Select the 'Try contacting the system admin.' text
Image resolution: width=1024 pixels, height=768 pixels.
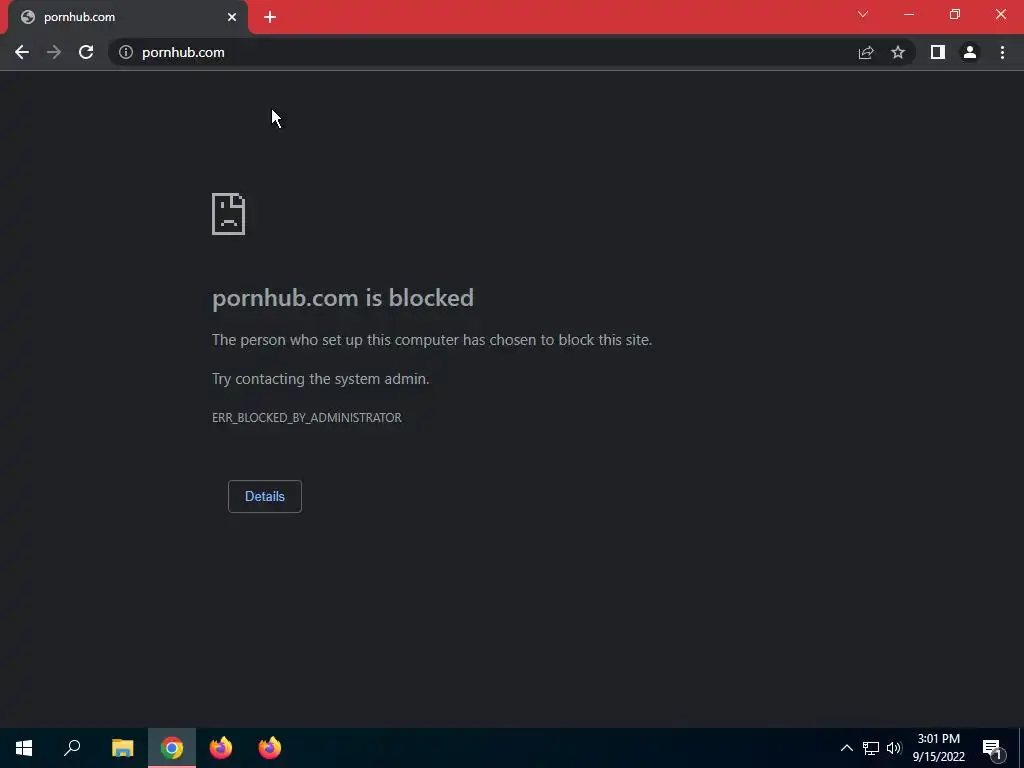pyautogui.click(x=321, y=379)
